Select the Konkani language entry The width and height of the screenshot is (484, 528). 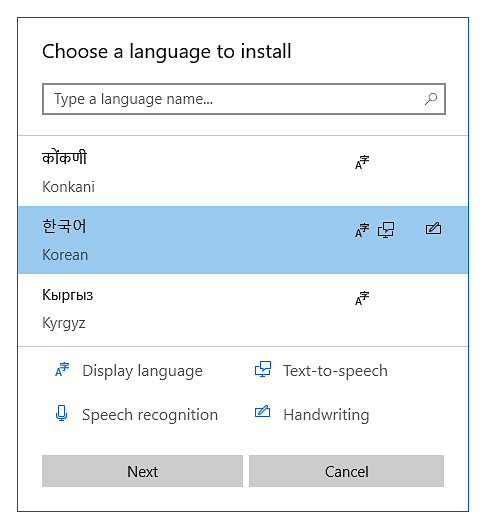(243, 172)
